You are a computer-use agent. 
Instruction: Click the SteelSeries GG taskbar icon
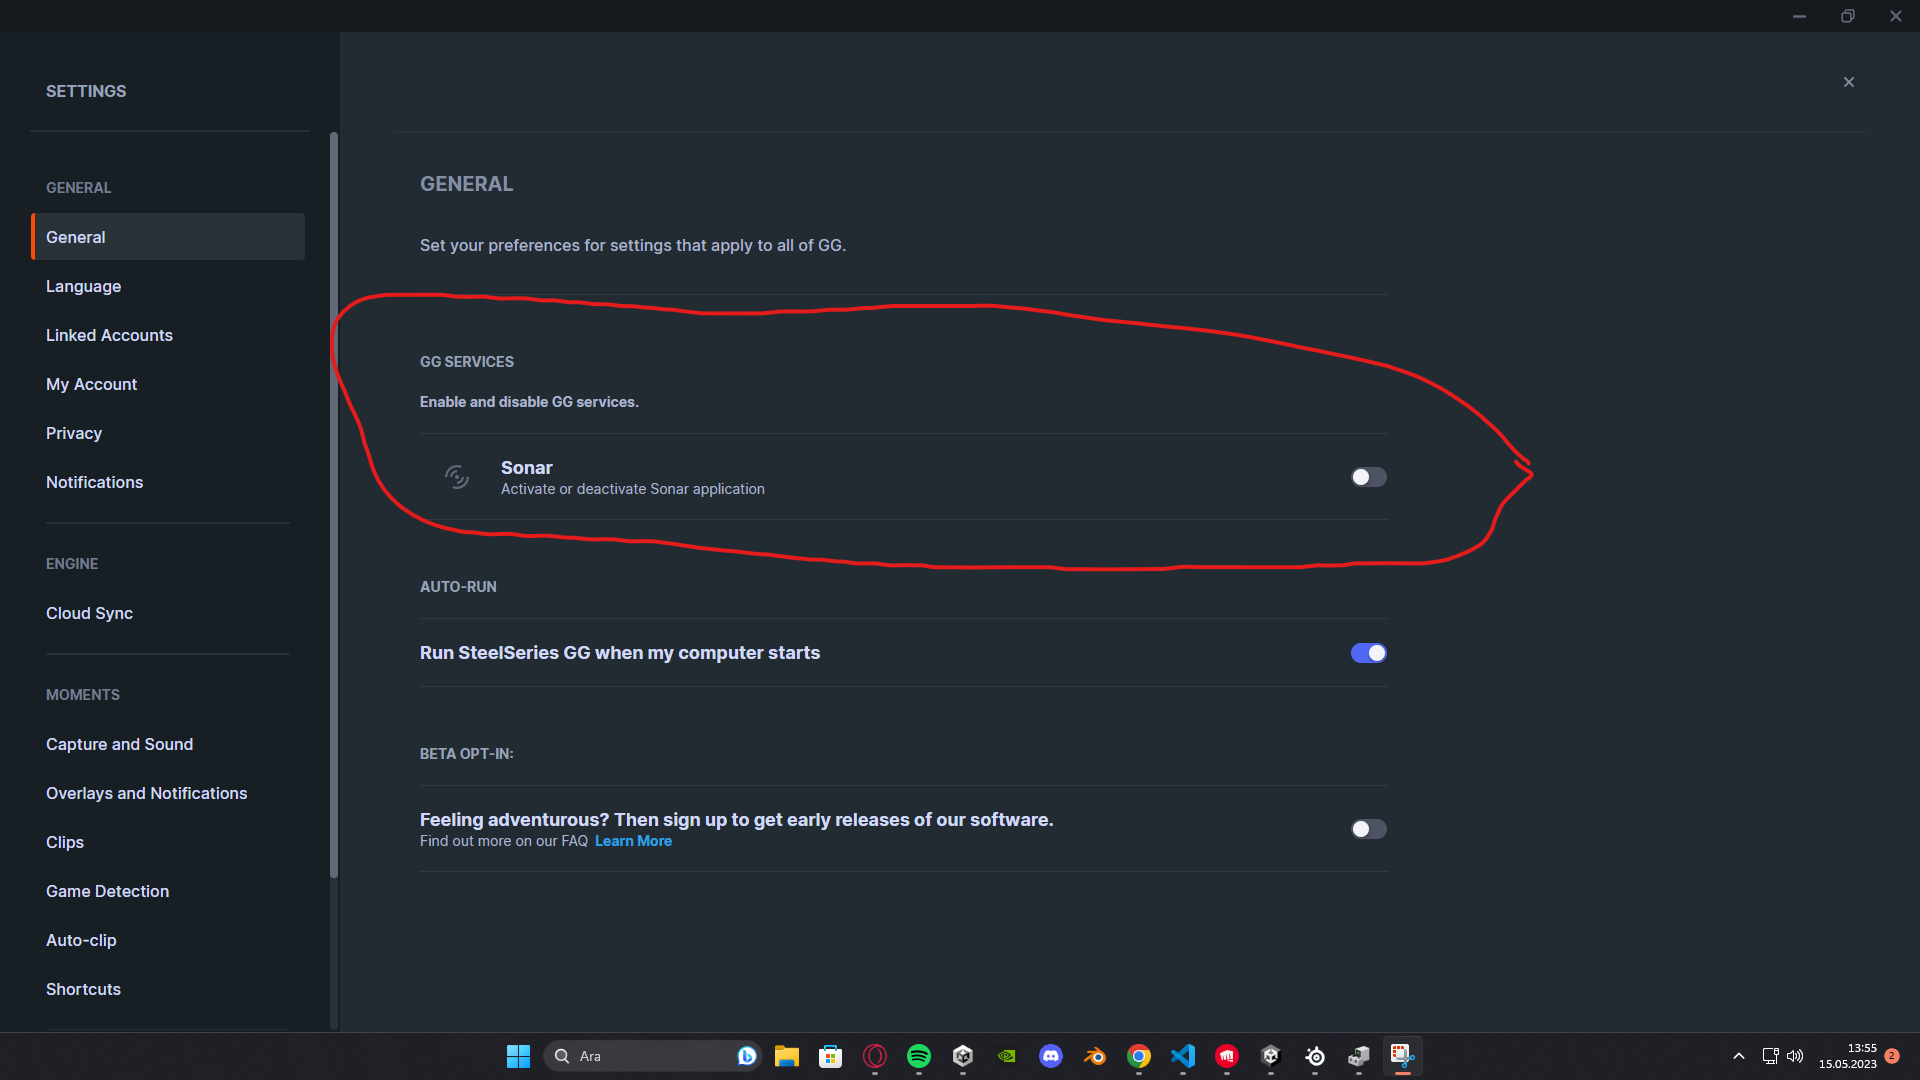pos(1315,1056)
